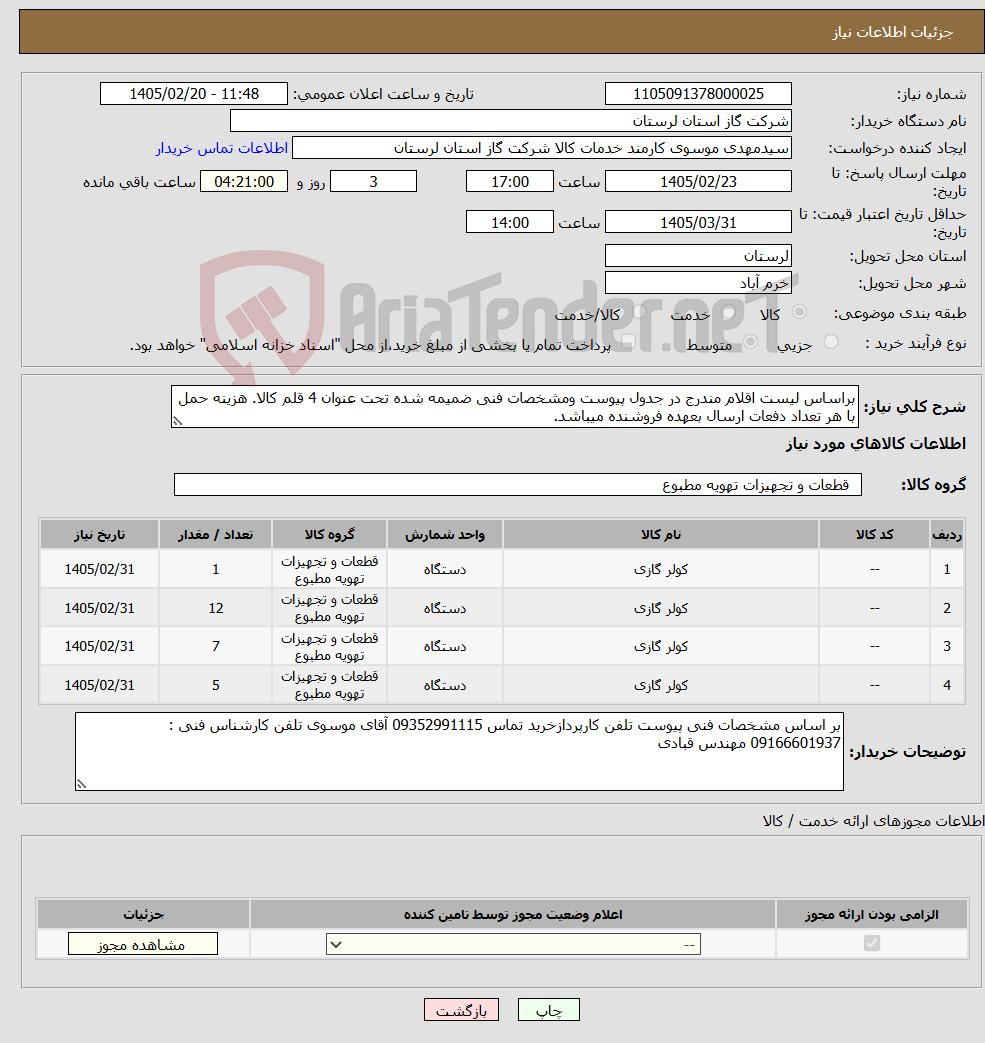Click the validity hour field 14:00

(509, 222)
